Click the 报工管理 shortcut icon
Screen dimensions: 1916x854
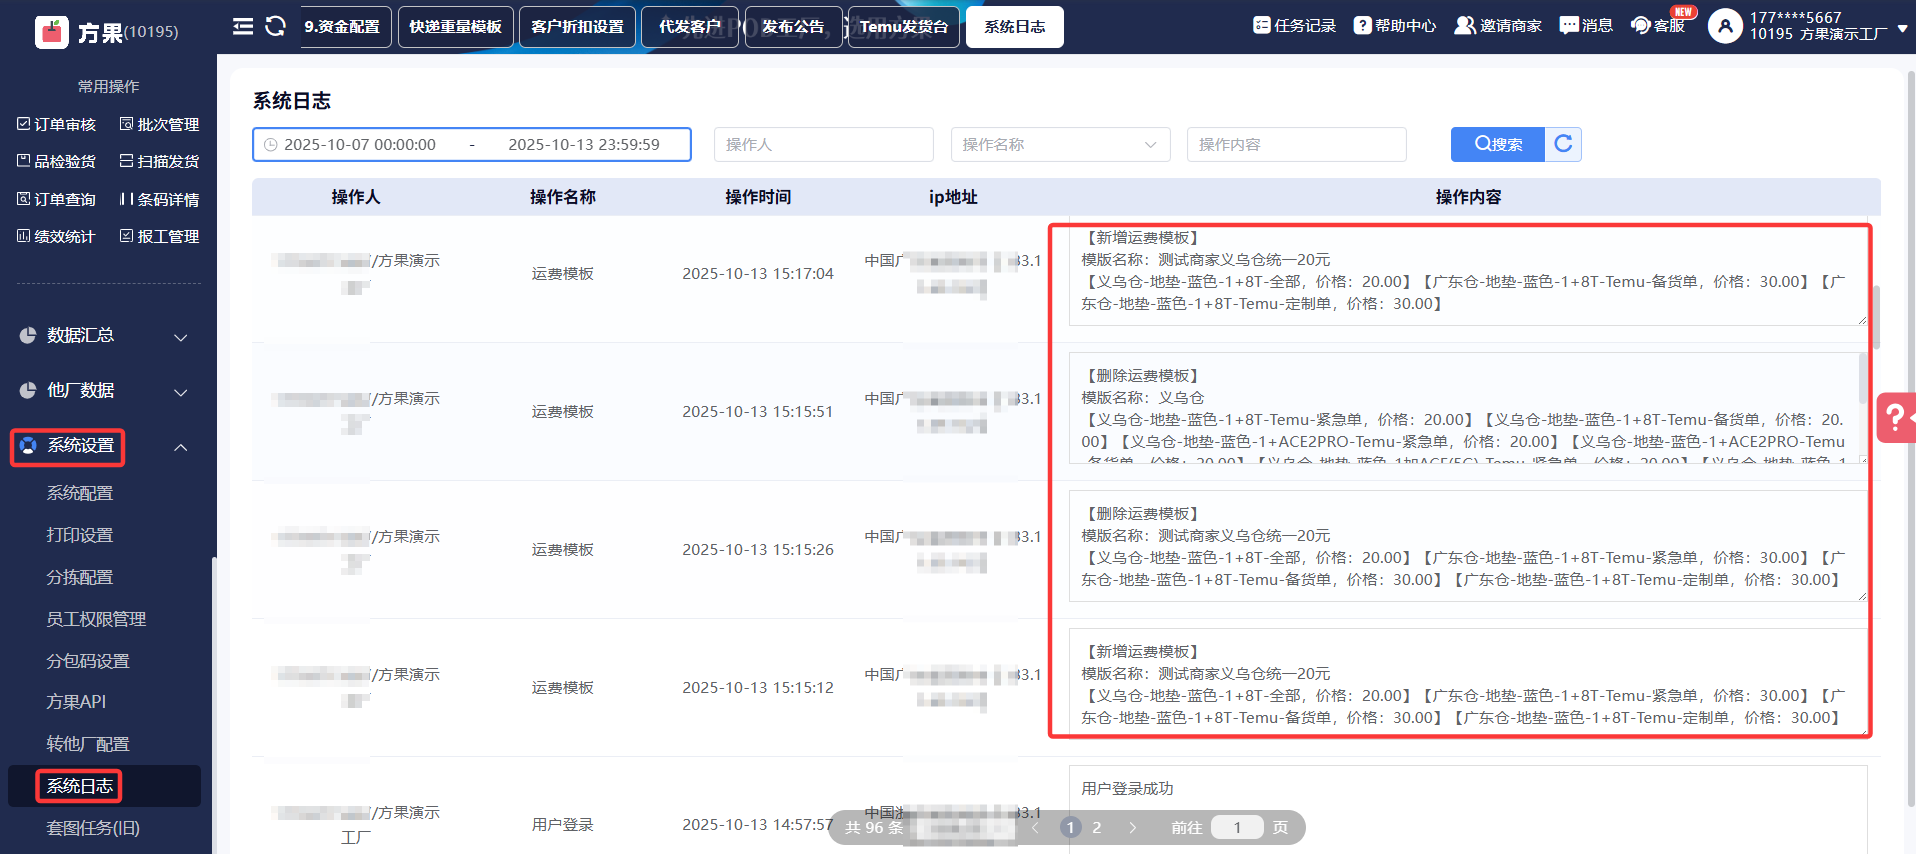[x=126, y=236]
